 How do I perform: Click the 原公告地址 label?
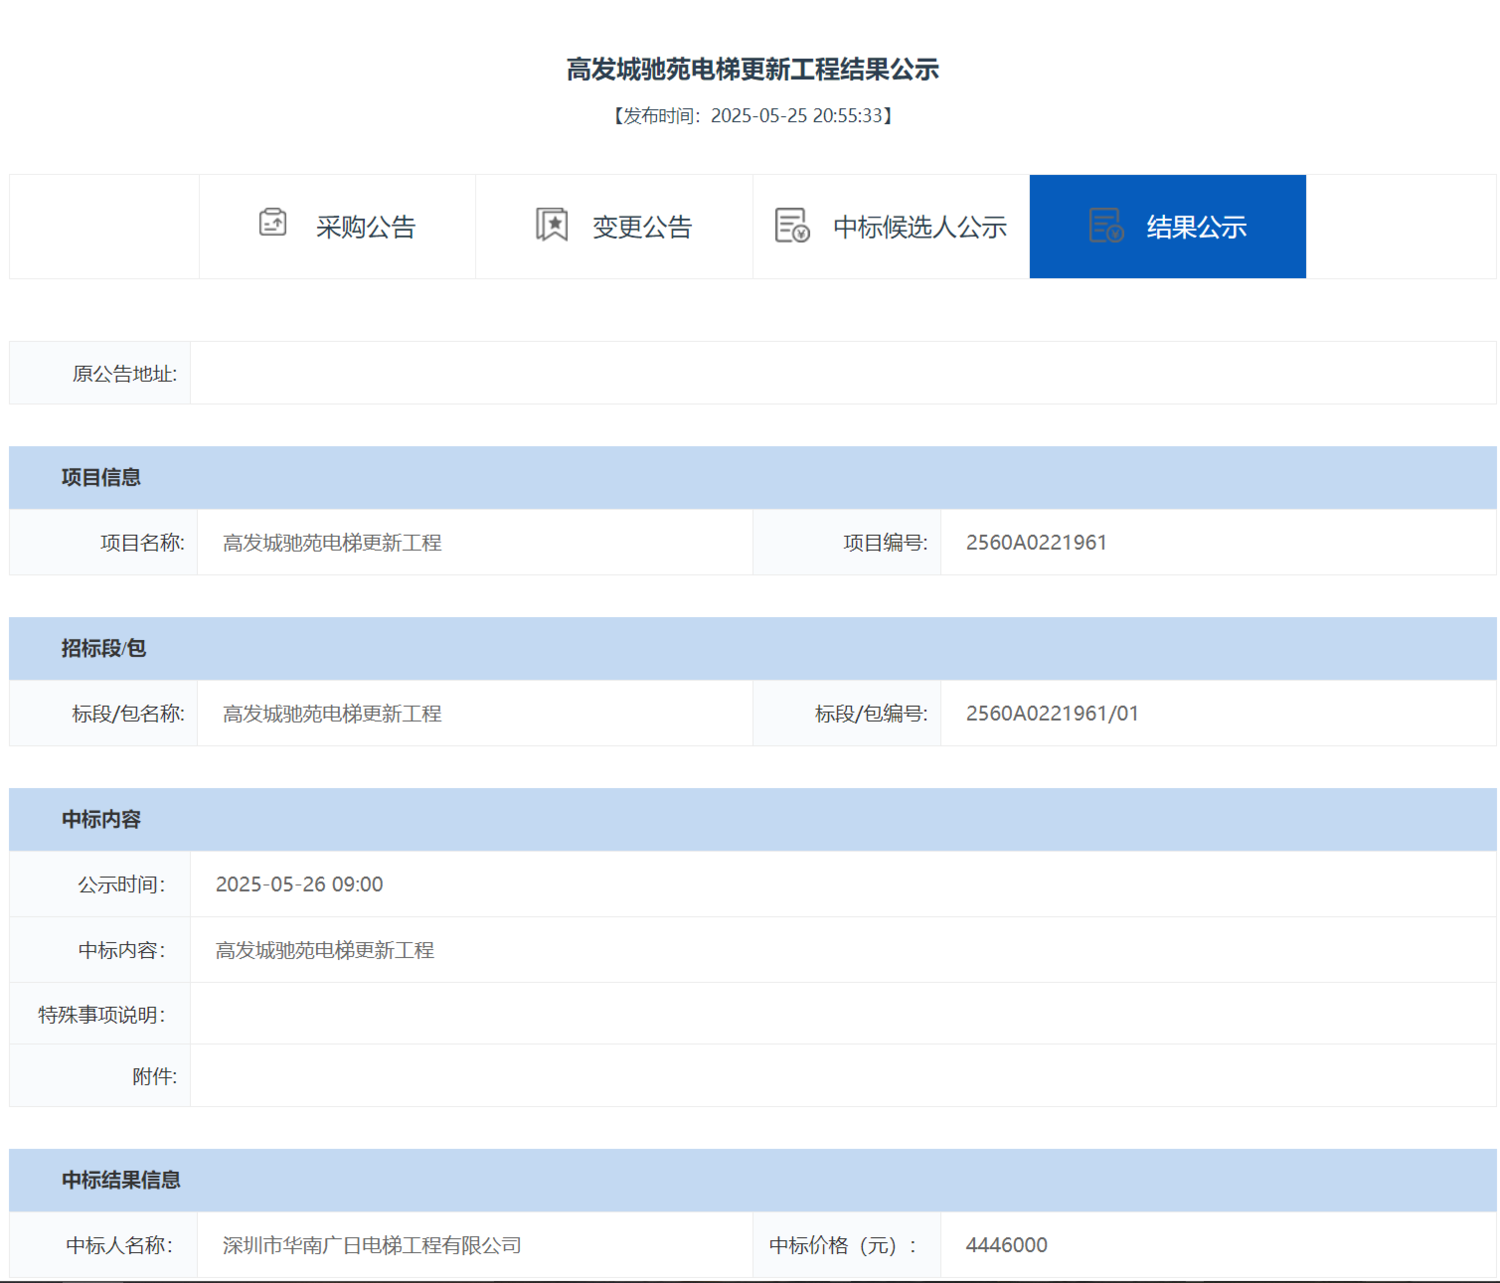pyautogui.click(x=124, y=374)
